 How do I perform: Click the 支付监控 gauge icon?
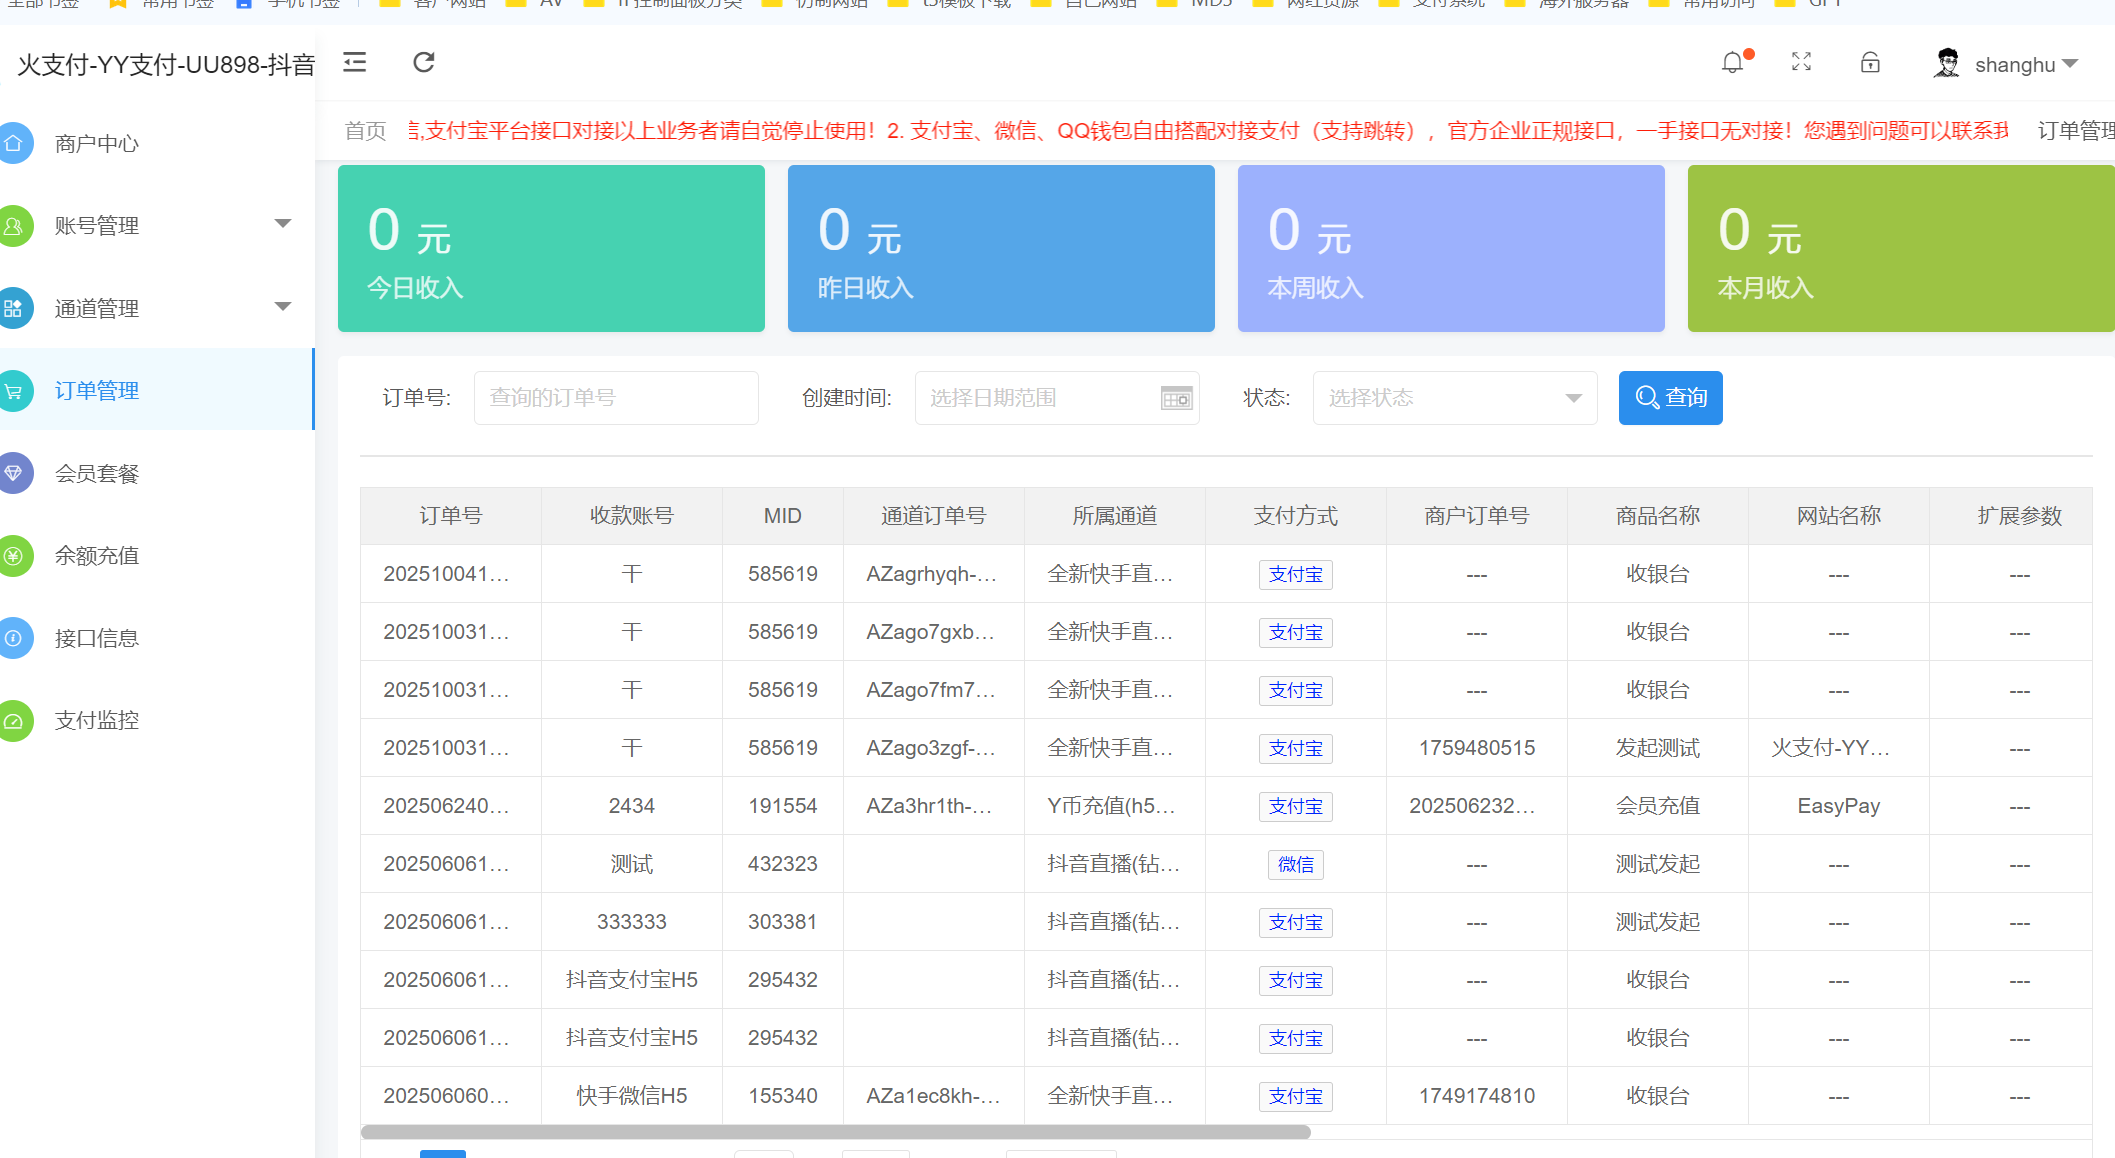[14, 720]
